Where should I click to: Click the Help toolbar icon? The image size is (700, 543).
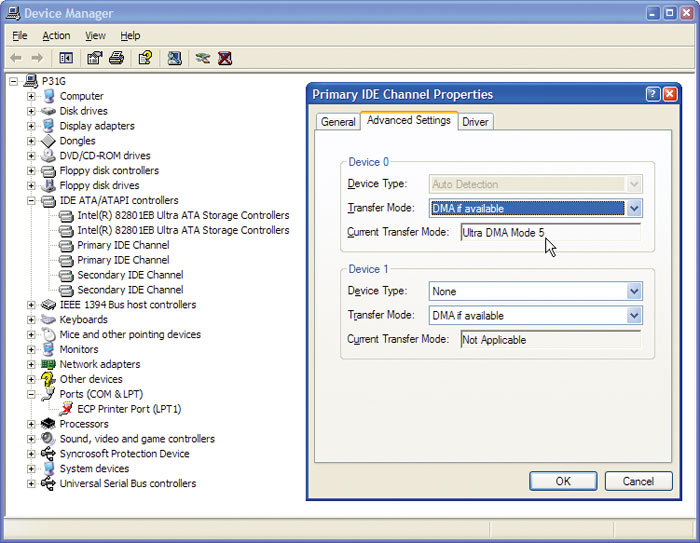(x=145, y=58)
